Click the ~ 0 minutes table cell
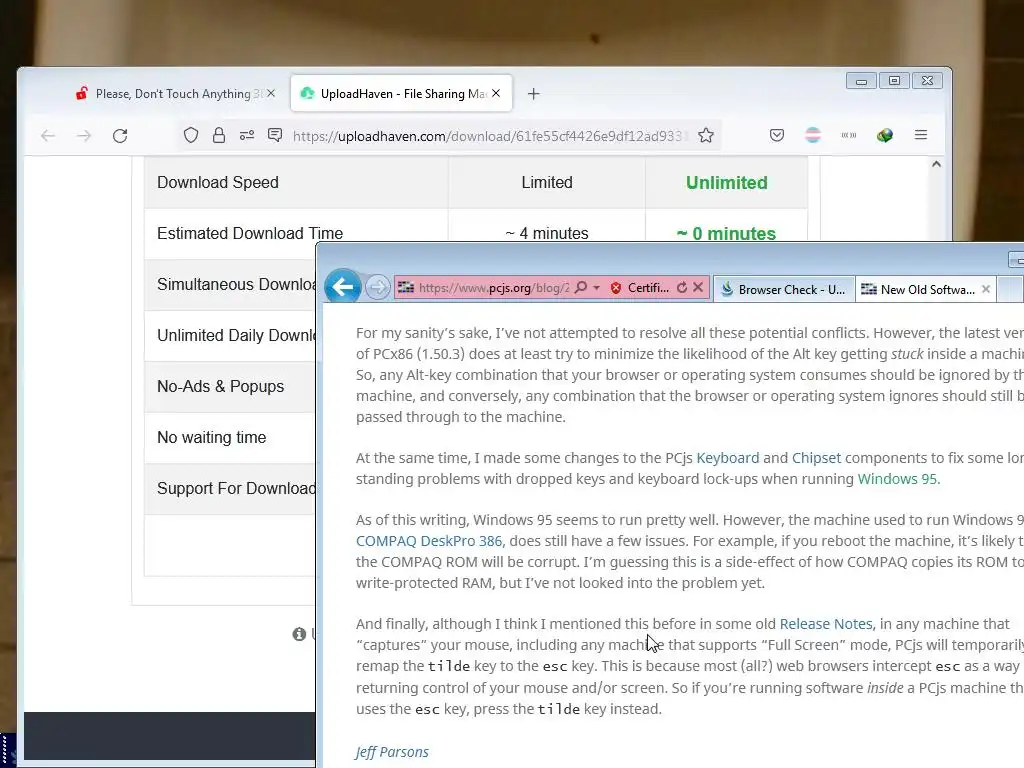Image resolution: width=1024 pixels, height=768 pixels. tap(726, 233)
